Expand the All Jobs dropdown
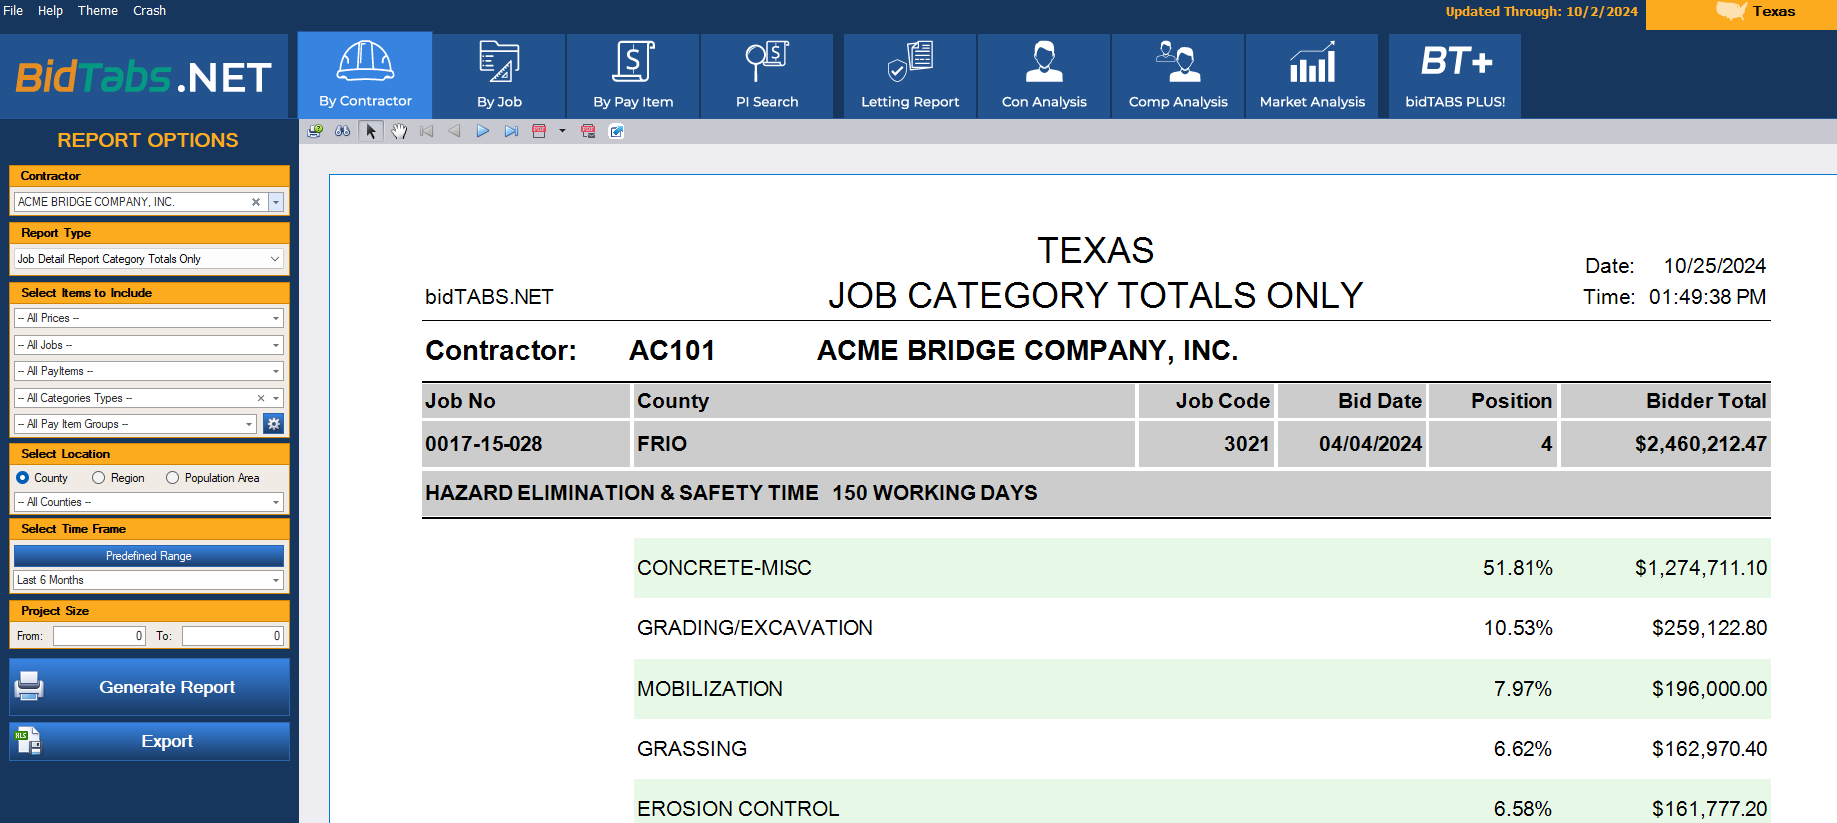The image size is (1837, 823). coord(276,345)
